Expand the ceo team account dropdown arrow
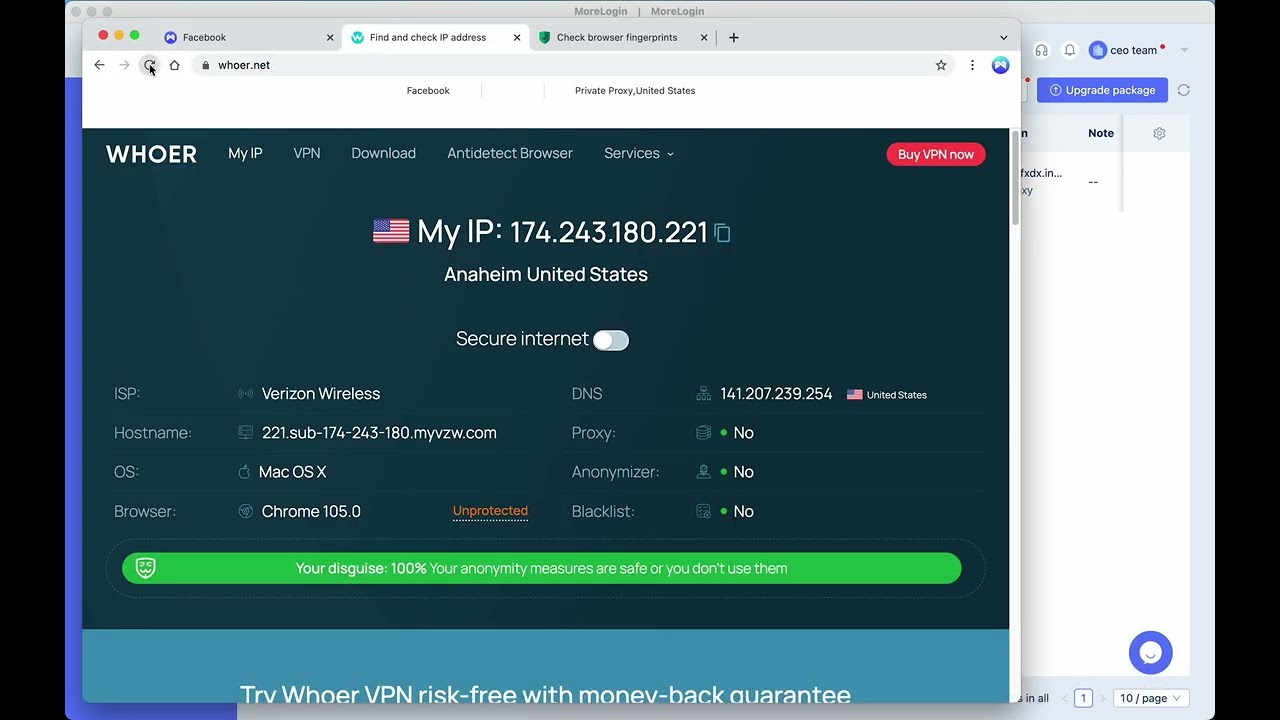This screenshot has height=720, width=1280. (x=1184, y=50)
